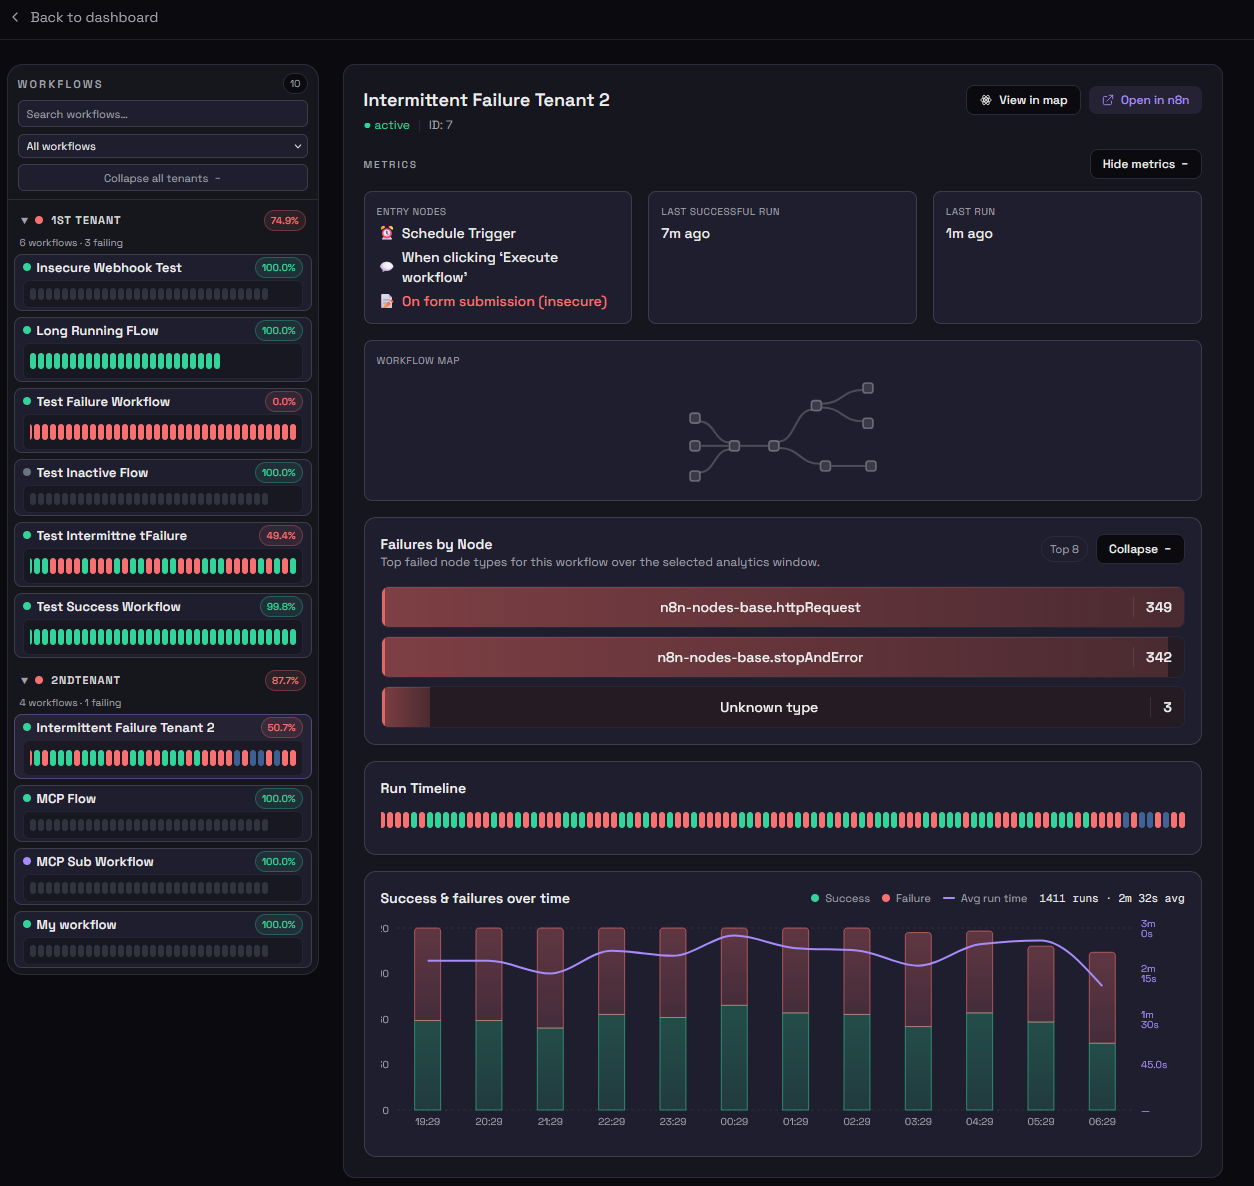Click the Failure legend dot in chart

[886, 898]
